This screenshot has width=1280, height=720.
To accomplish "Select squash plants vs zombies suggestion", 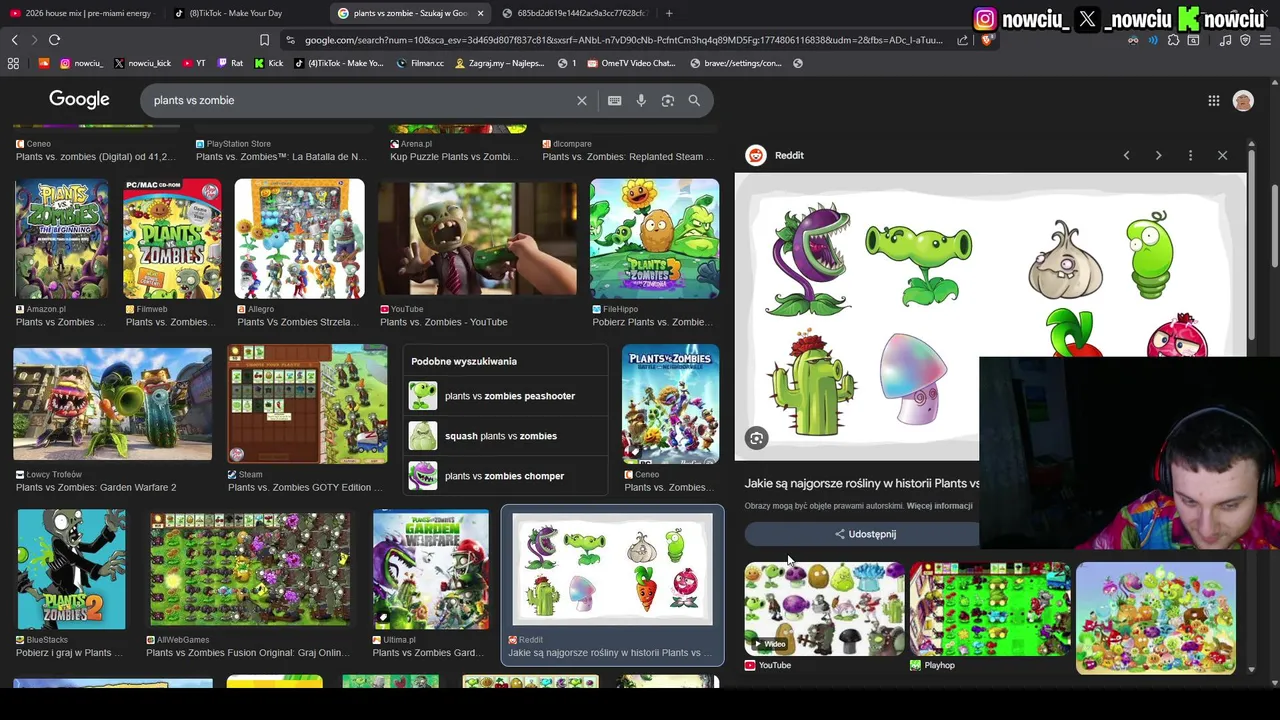I will pos(506,436).
